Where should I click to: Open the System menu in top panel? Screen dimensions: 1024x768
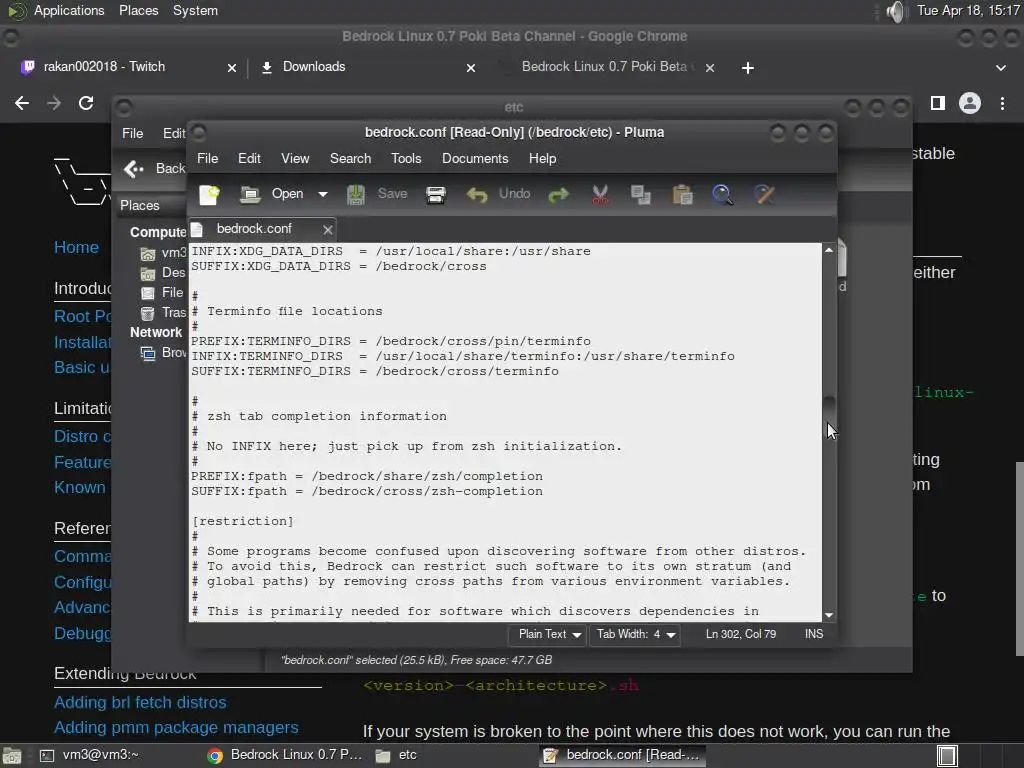(195, 10)
